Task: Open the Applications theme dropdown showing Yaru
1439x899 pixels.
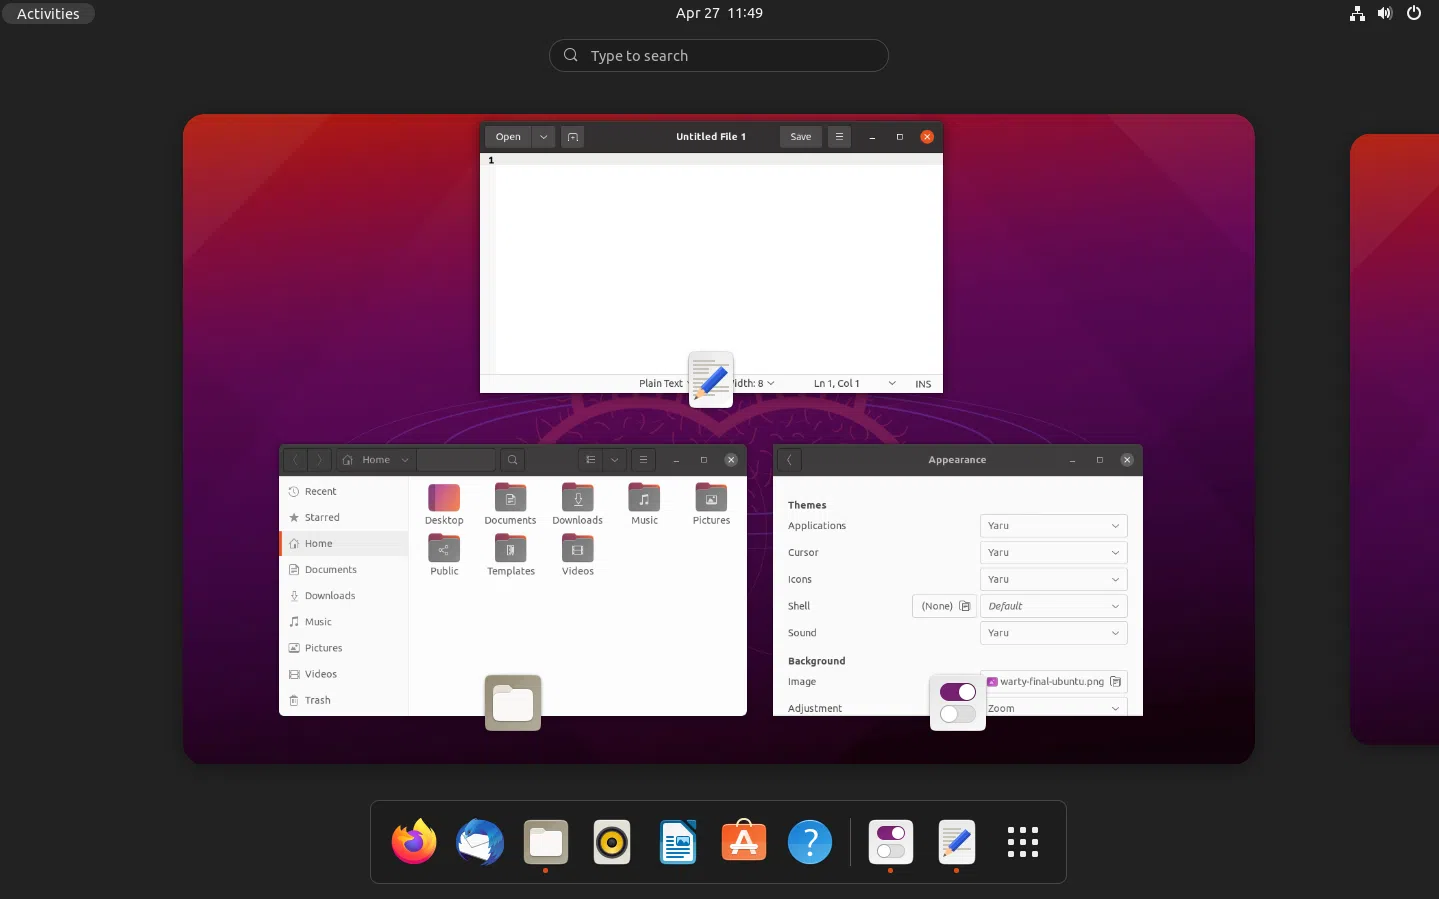Action: [1053, 525]
